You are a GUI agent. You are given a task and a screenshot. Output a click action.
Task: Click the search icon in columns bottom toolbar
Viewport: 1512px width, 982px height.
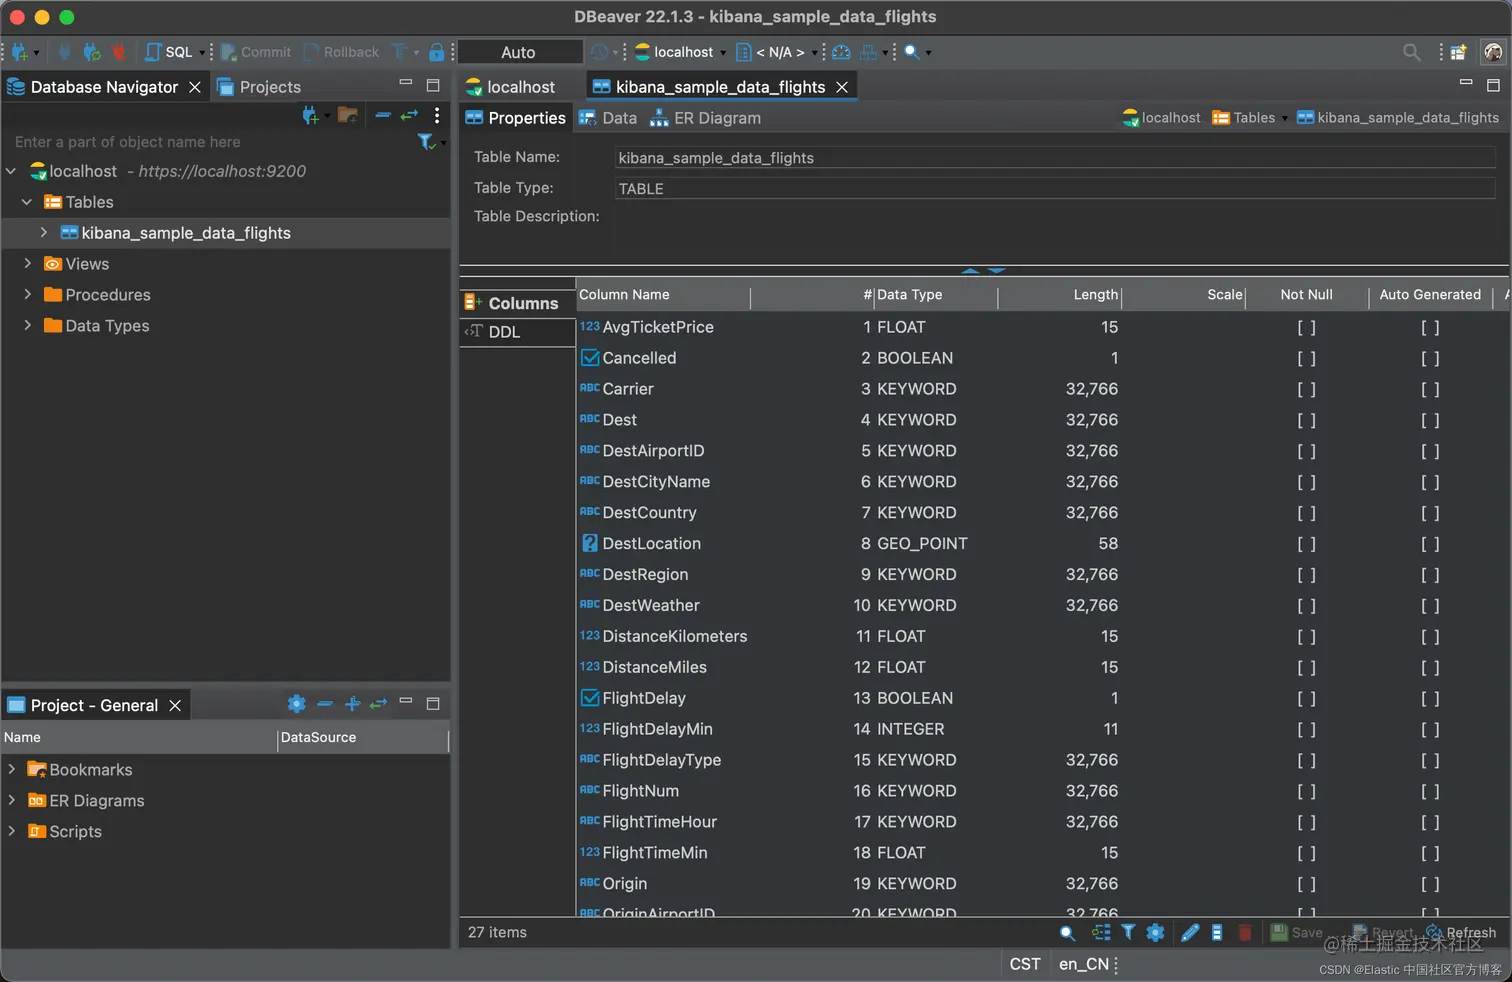click(x=1068, y=933)
